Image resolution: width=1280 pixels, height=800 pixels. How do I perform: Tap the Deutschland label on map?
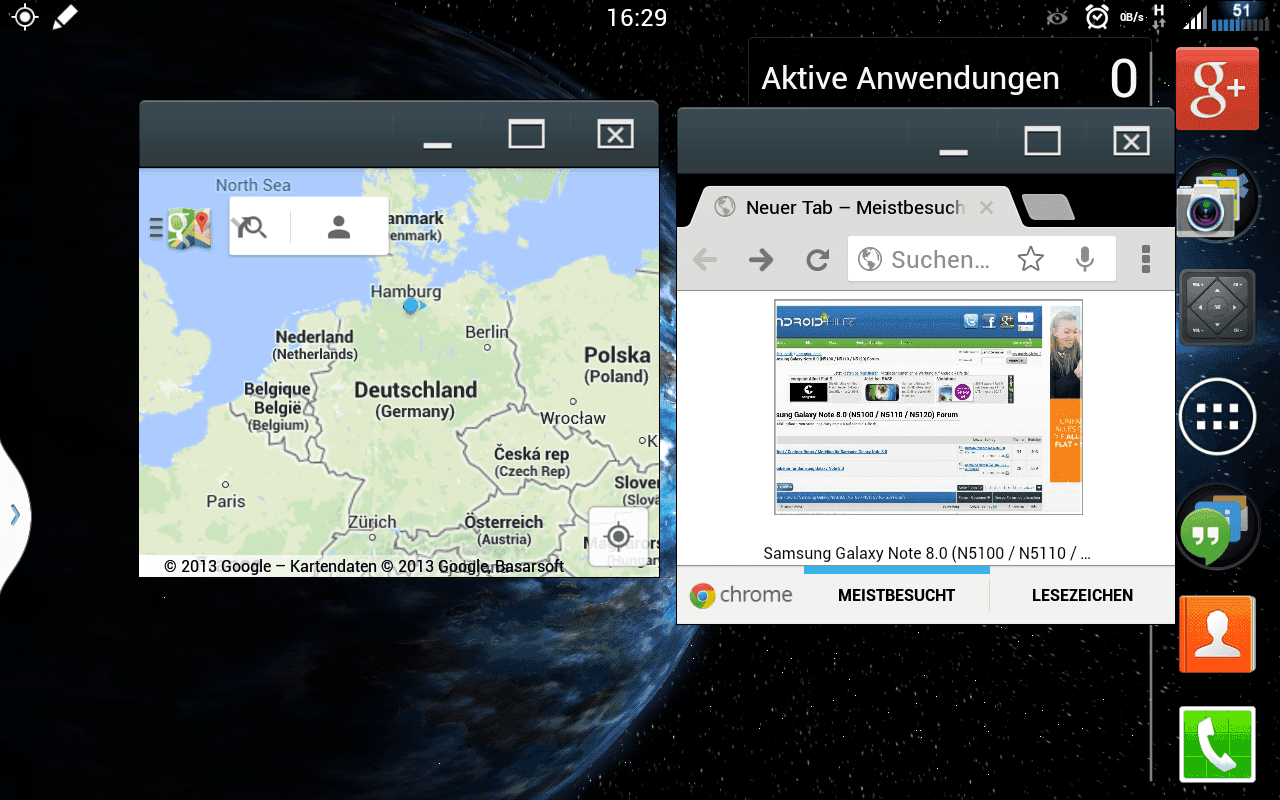tap(415, 390)
